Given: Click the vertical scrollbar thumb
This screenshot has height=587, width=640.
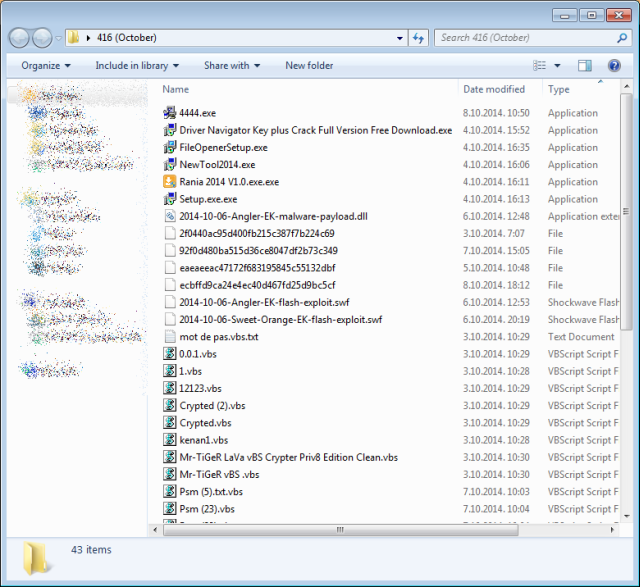Looking at the screenshot, I should 626,211.
